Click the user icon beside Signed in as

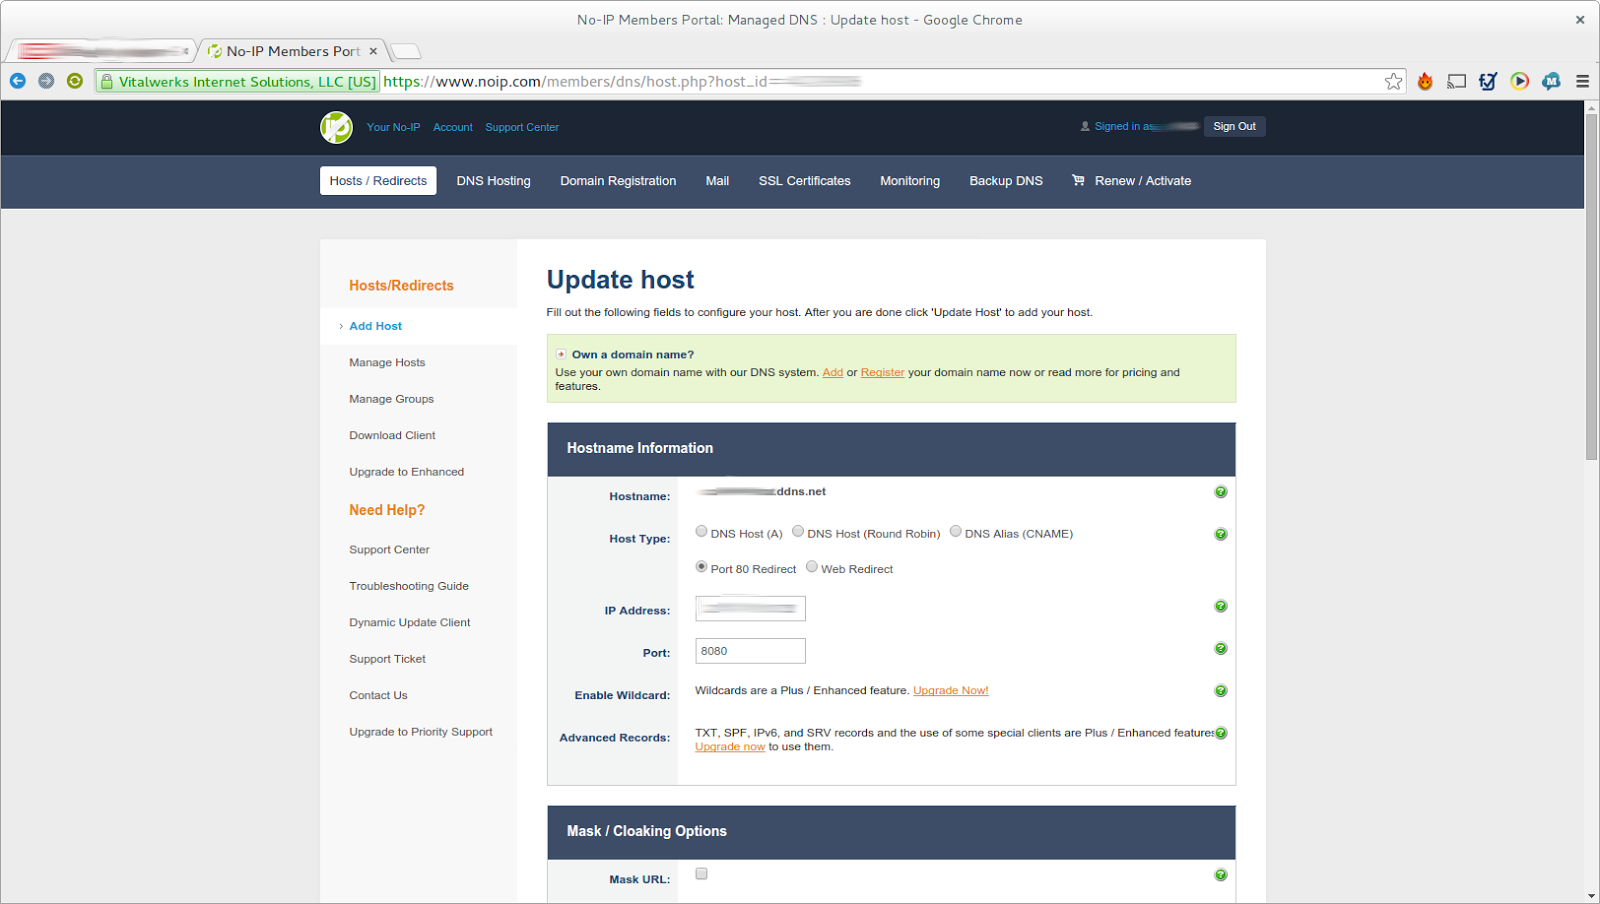click(1085, 127)
